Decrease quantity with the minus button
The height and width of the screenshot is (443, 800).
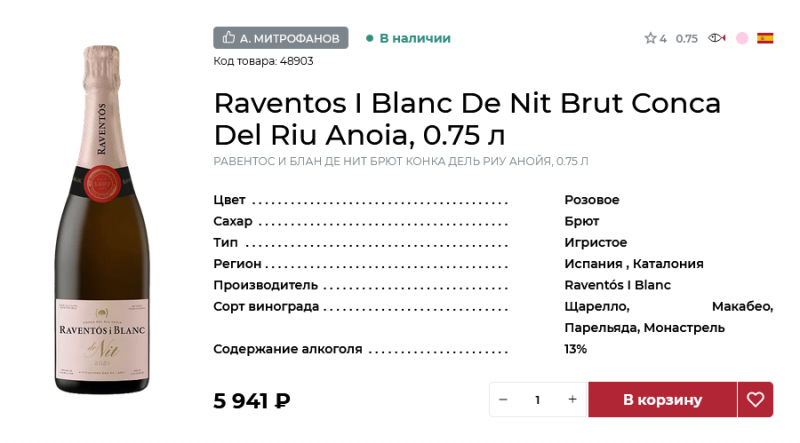click(x=503, y=400)
